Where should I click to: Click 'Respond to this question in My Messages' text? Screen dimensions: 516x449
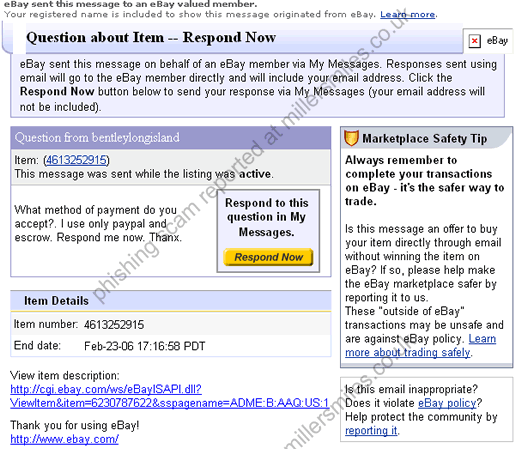coord(267,217)
